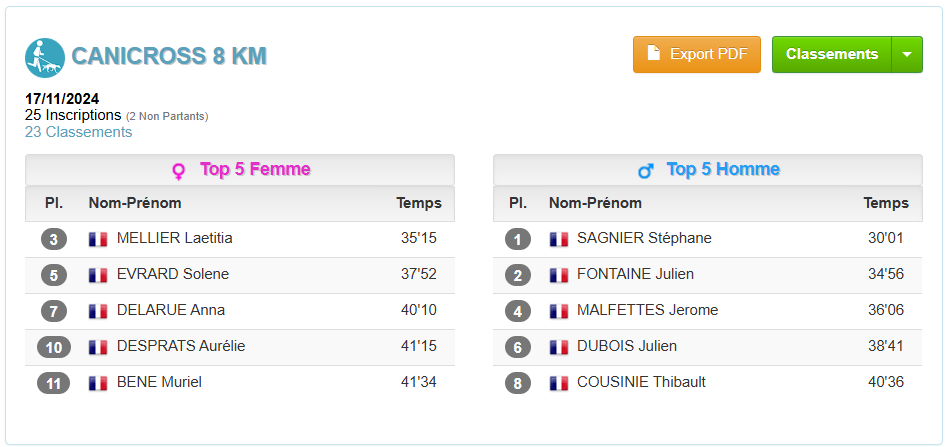
Task: Select the Top 5 Femme header
Action: click(240, 170)
